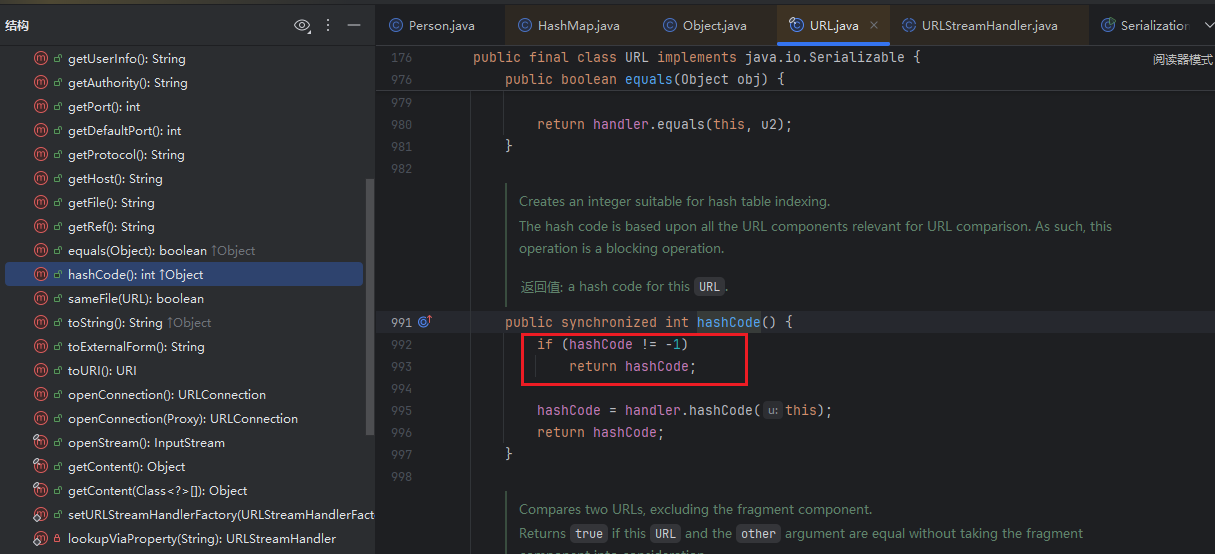The width and height of the screenshot is (1215, 554).
Task: Select equals(Object): boolean in structure list
Action: click(137, 251)
